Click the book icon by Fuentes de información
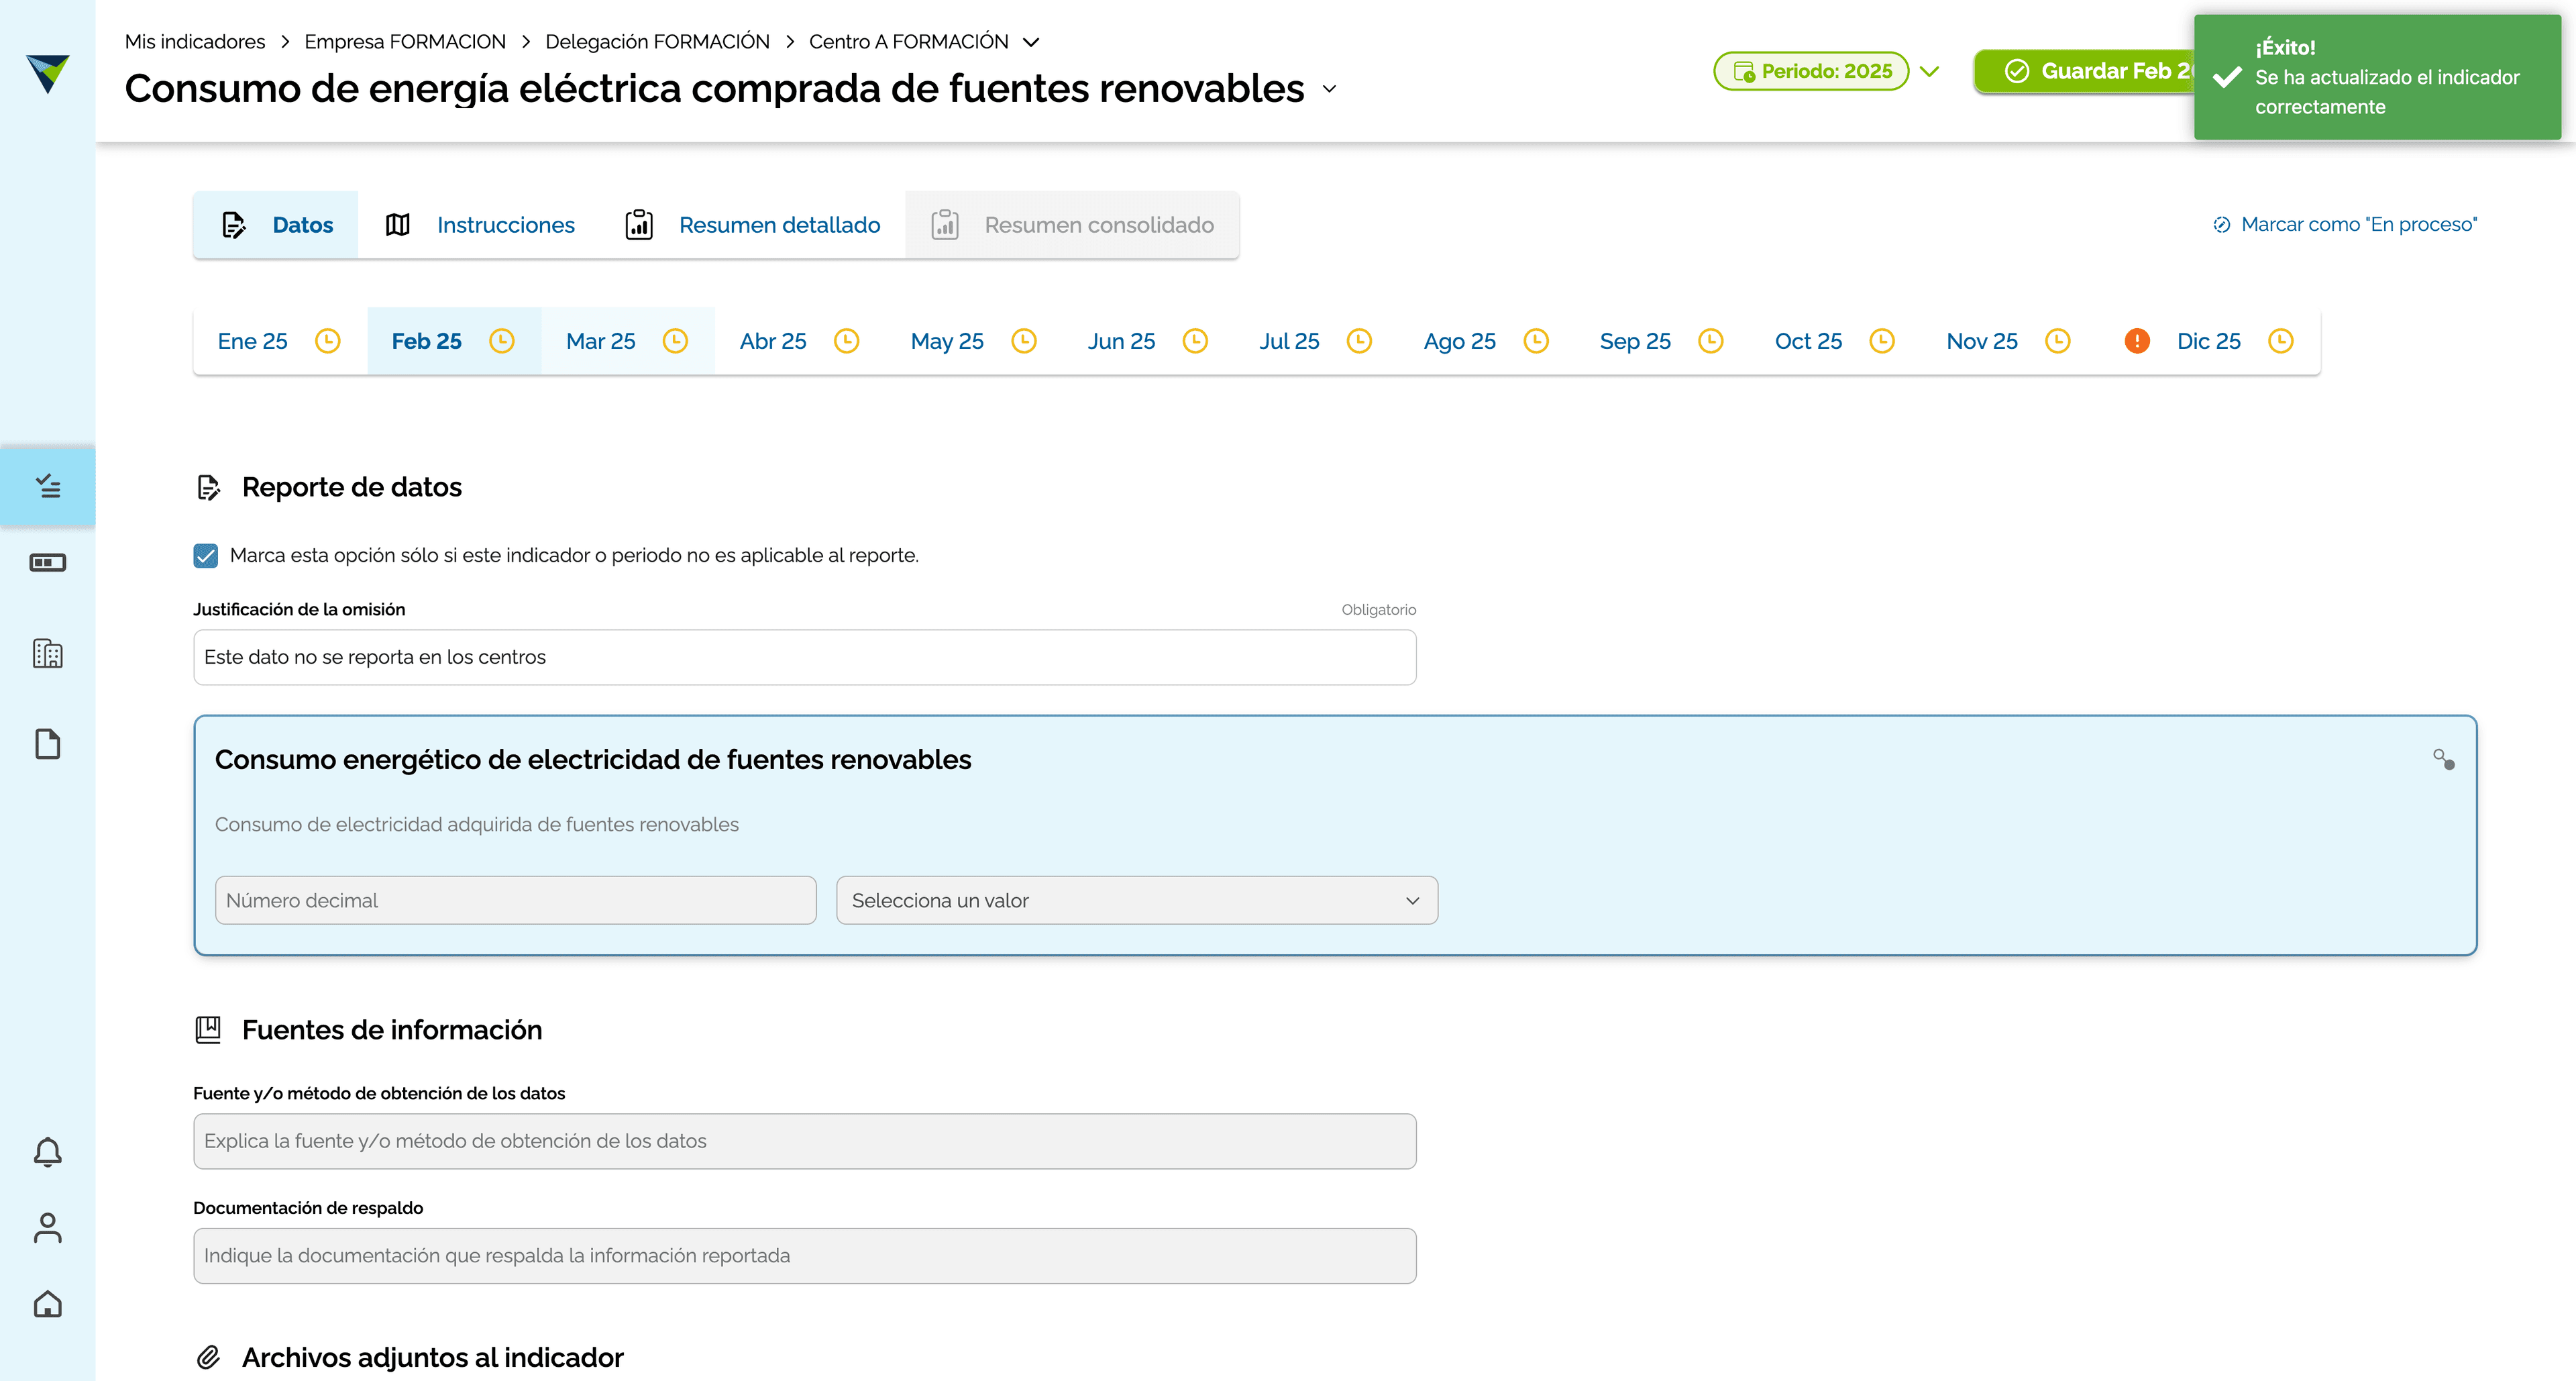 208,1030
